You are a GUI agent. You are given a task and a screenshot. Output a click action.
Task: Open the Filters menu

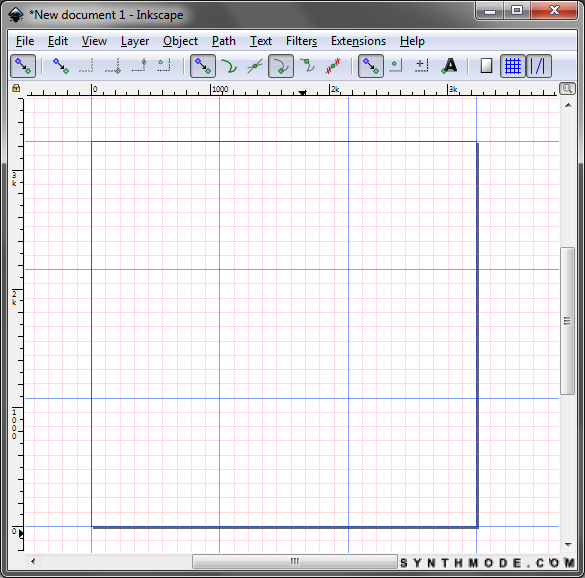(301, 41)
